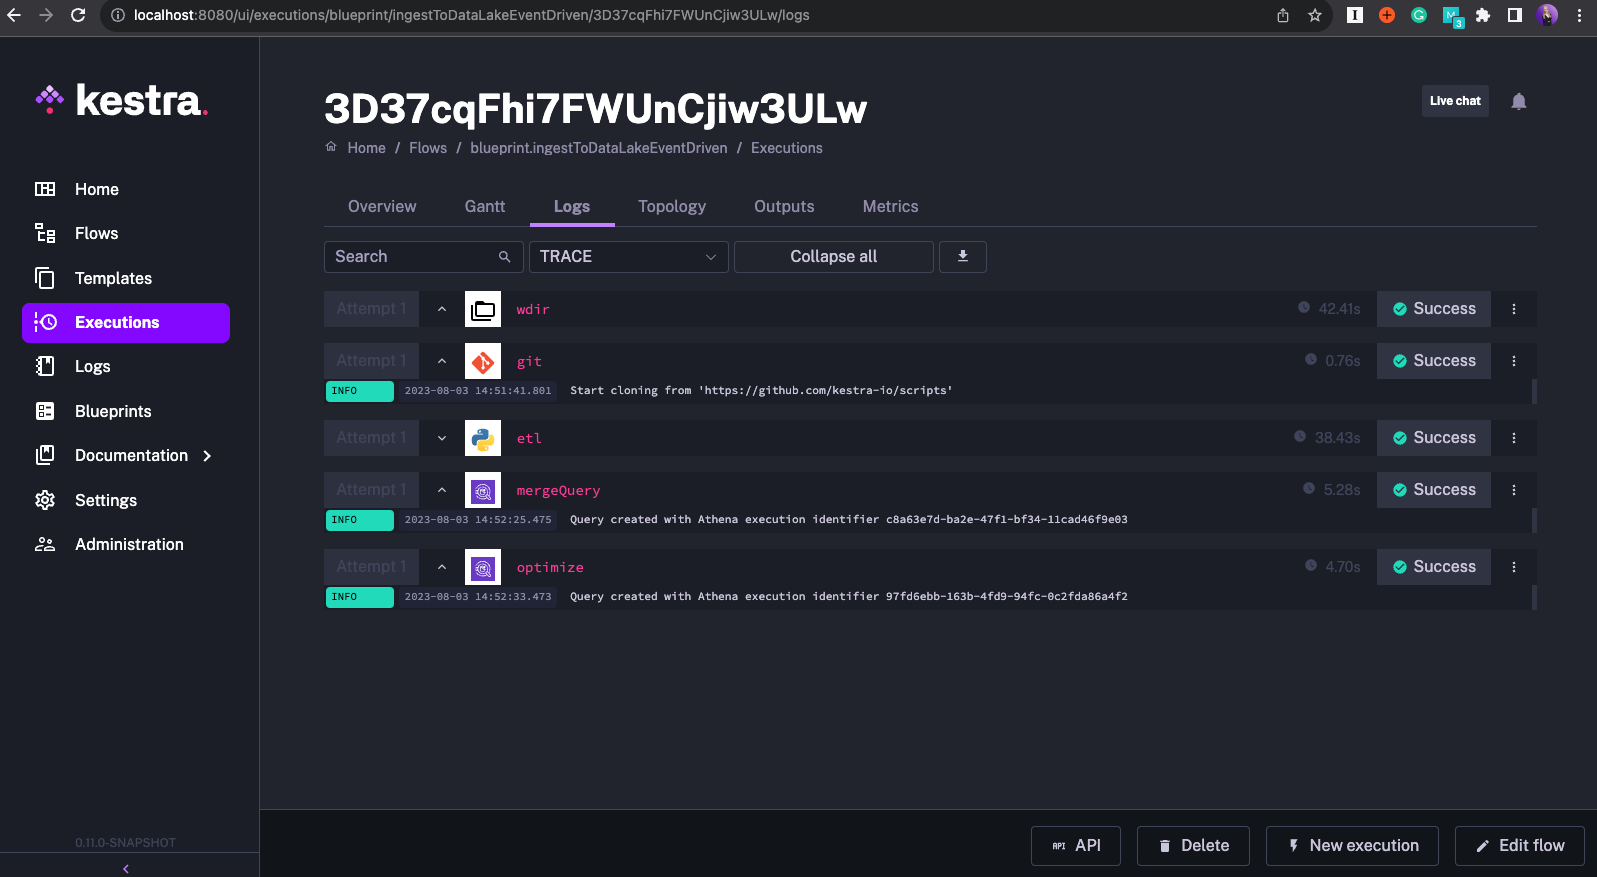The image size is (1597, 877).
Task: Collapse the git task logs
Action: coord(442,361)
